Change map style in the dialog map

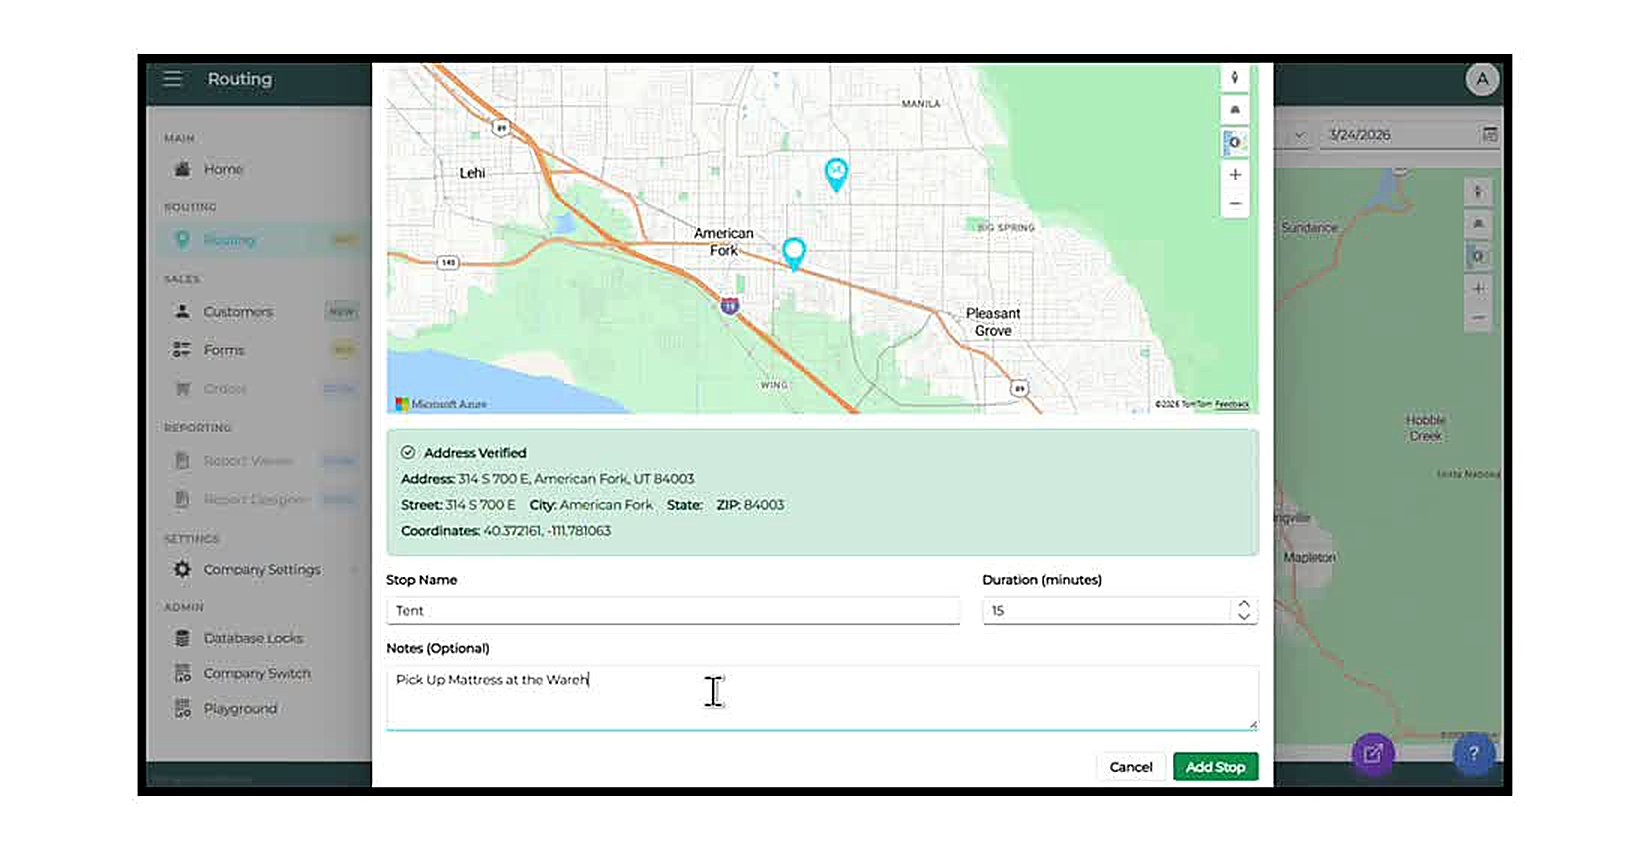[x=1235, y=143]
